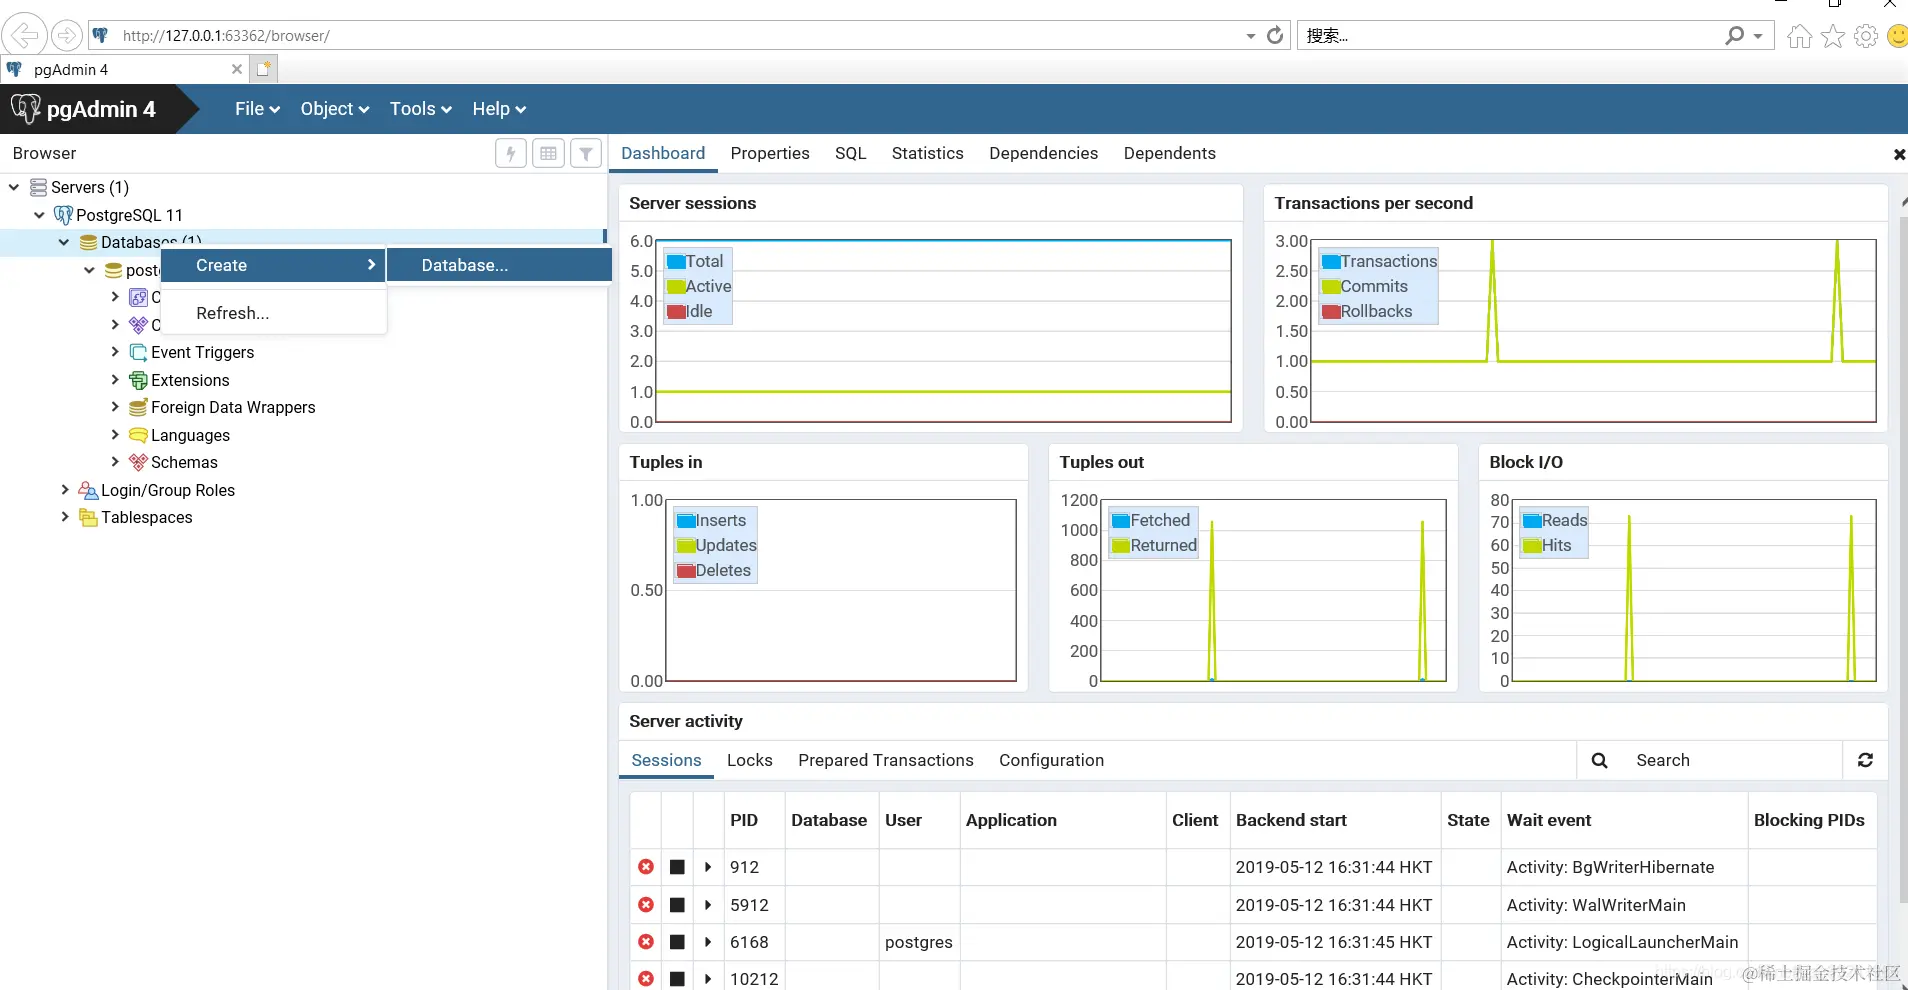Screen dimensions: 1908x990
Task: Expand the Login/Group Roles node
Action: [64, 490]
